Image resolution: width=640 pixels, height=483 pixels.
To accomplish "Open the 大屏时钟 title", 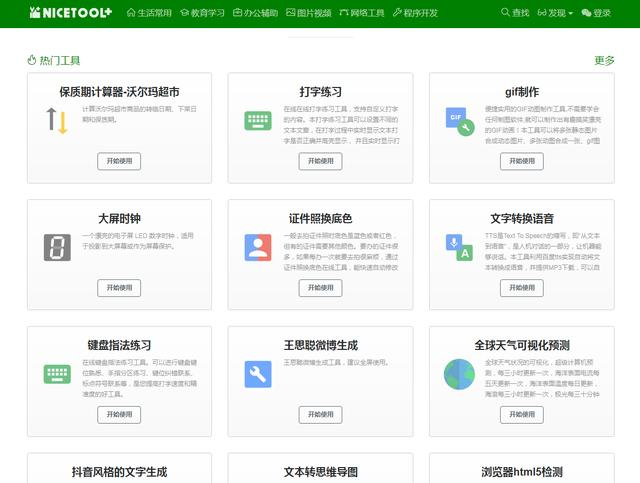I will pos(119,218).
